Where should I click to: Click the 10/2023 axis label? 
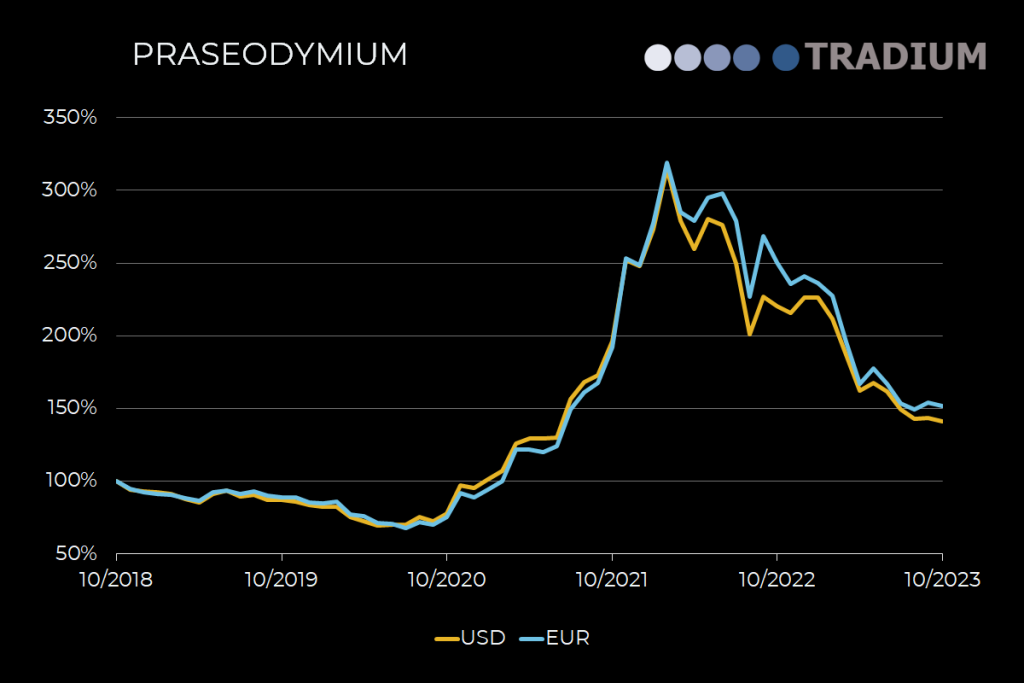click(944, 579)
